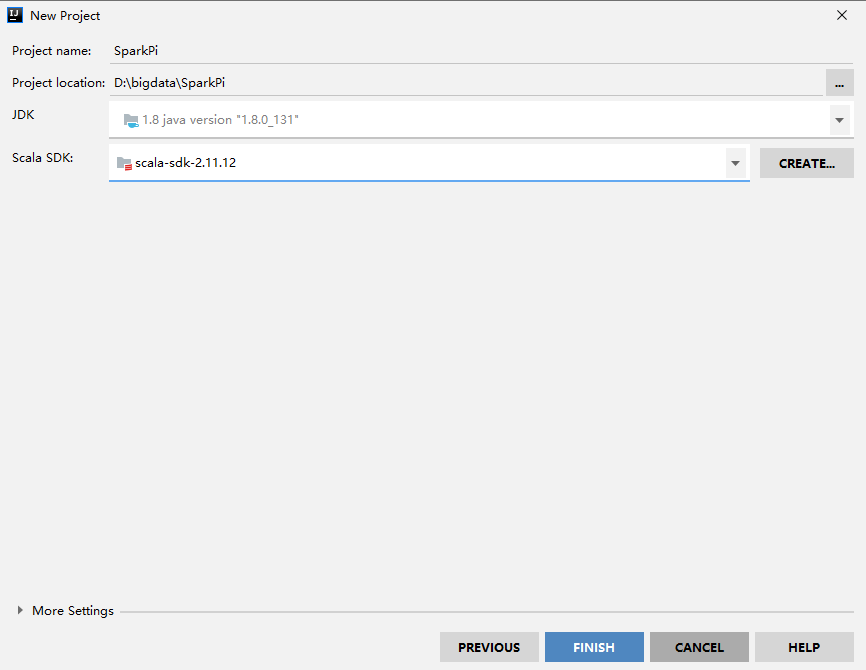866x670 pixels.
Task: Go back with the PREVIOUS button
Action: point(489,647)
